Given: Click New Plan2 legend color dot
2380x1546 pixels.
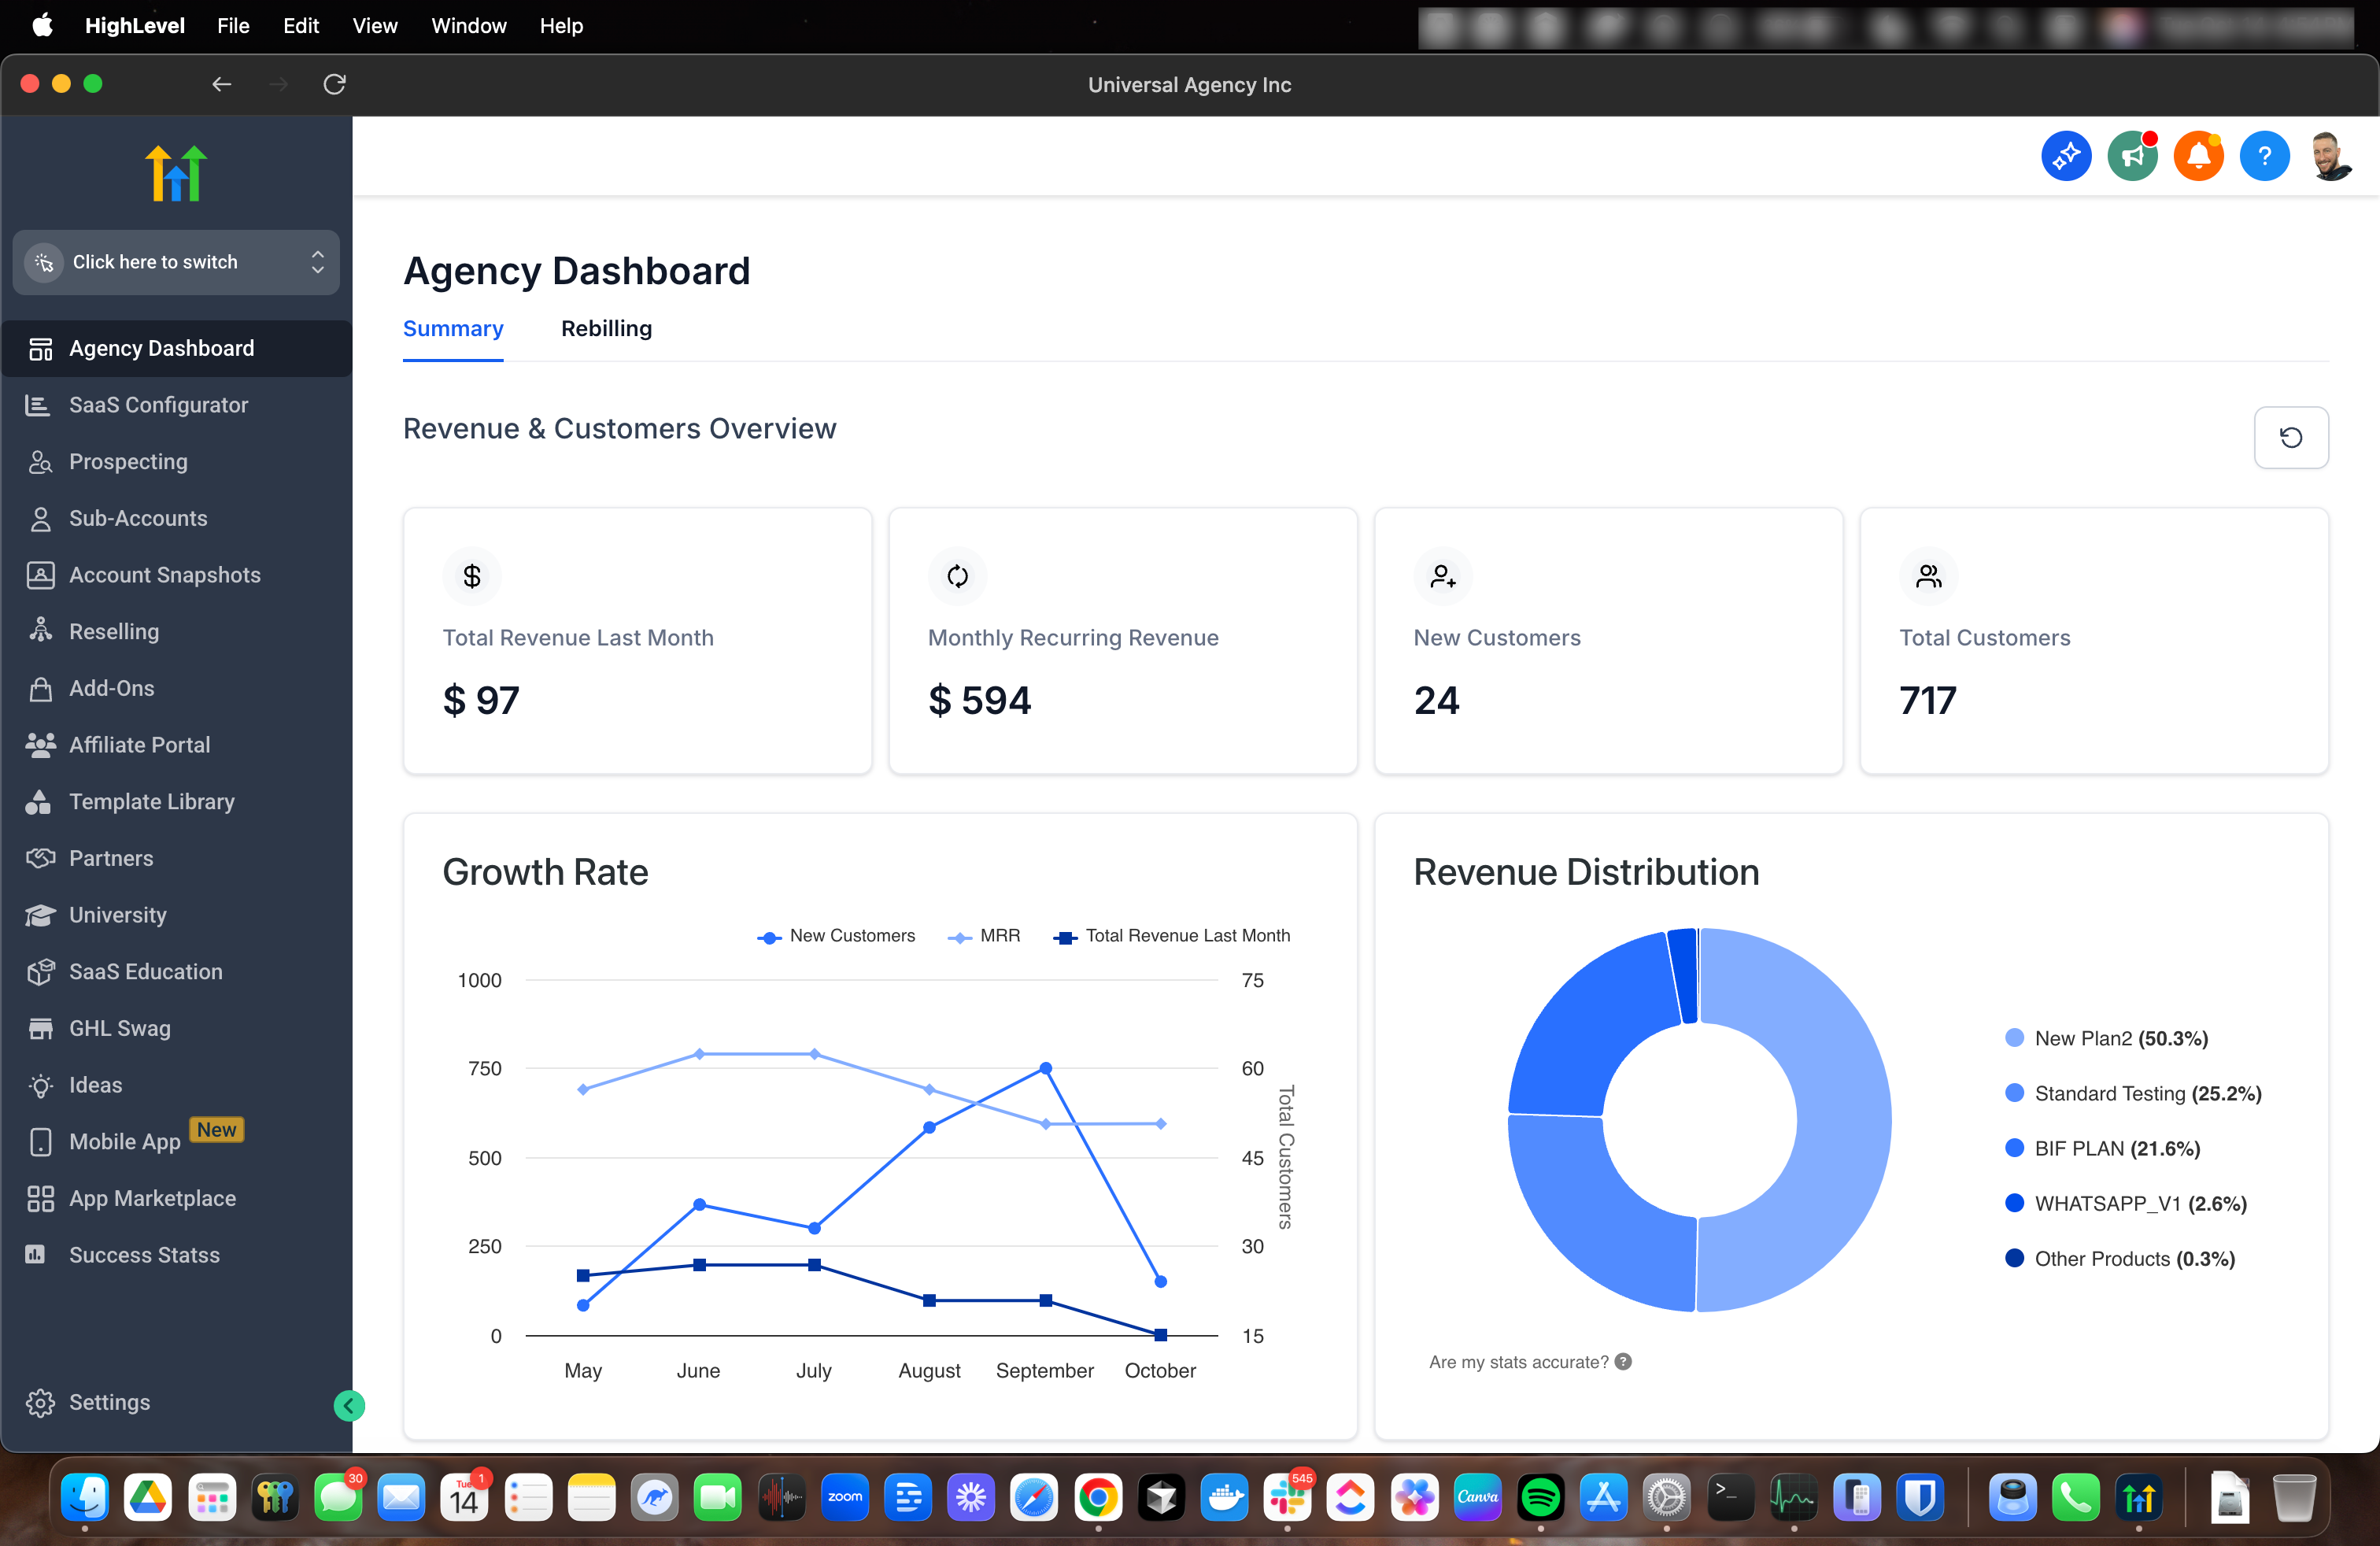Looking at the screenshot, I should click(x=2014, y=1038).
